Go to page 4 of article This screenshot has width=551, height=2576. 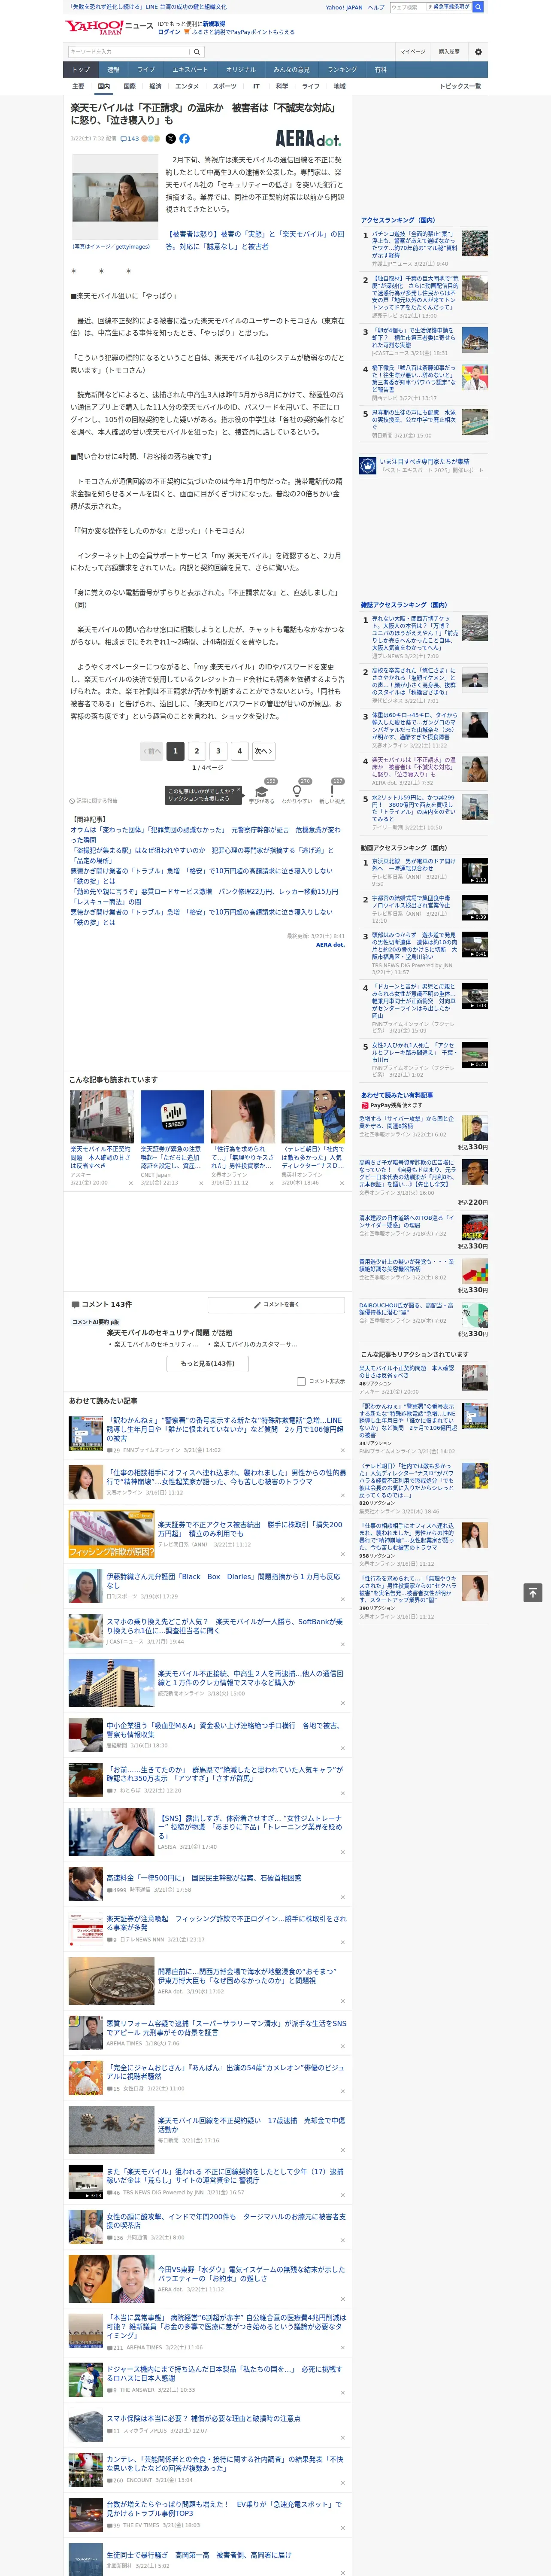(239, 751)
